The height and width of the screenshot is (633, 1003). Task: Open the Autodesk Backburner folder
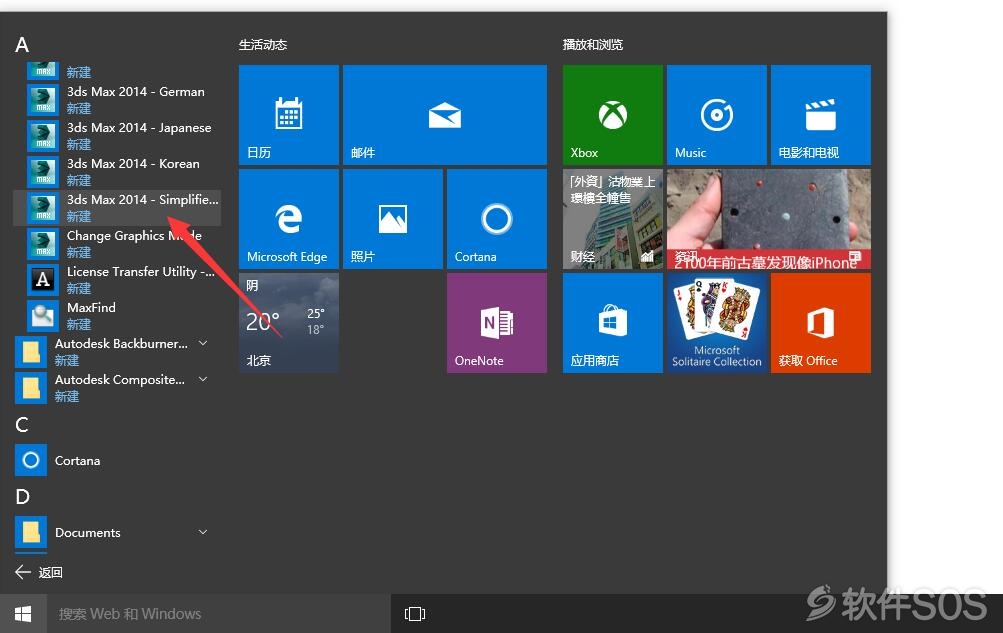tap(117, 352)
